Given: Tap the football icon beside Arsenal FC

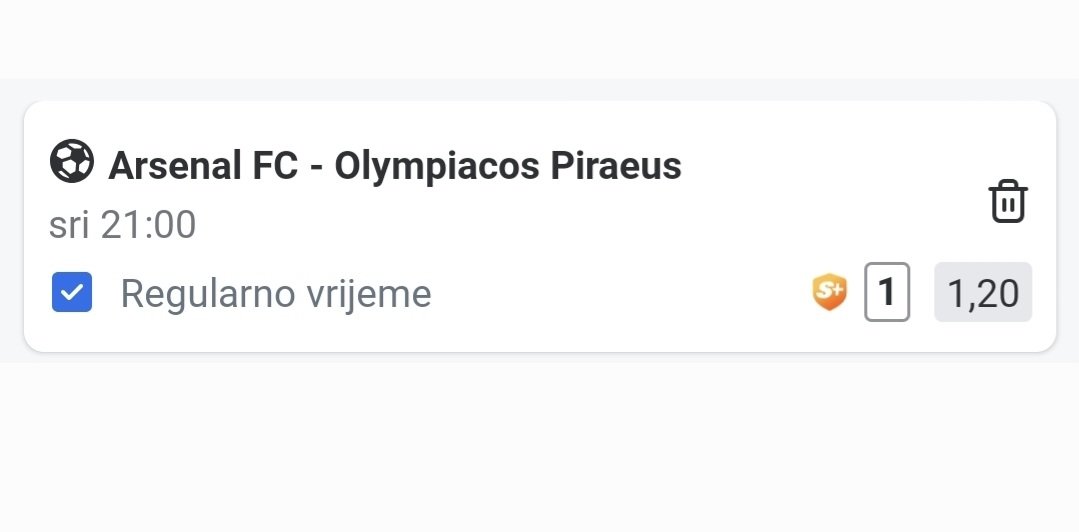Looking at the screenshot, I should [72, 161].
